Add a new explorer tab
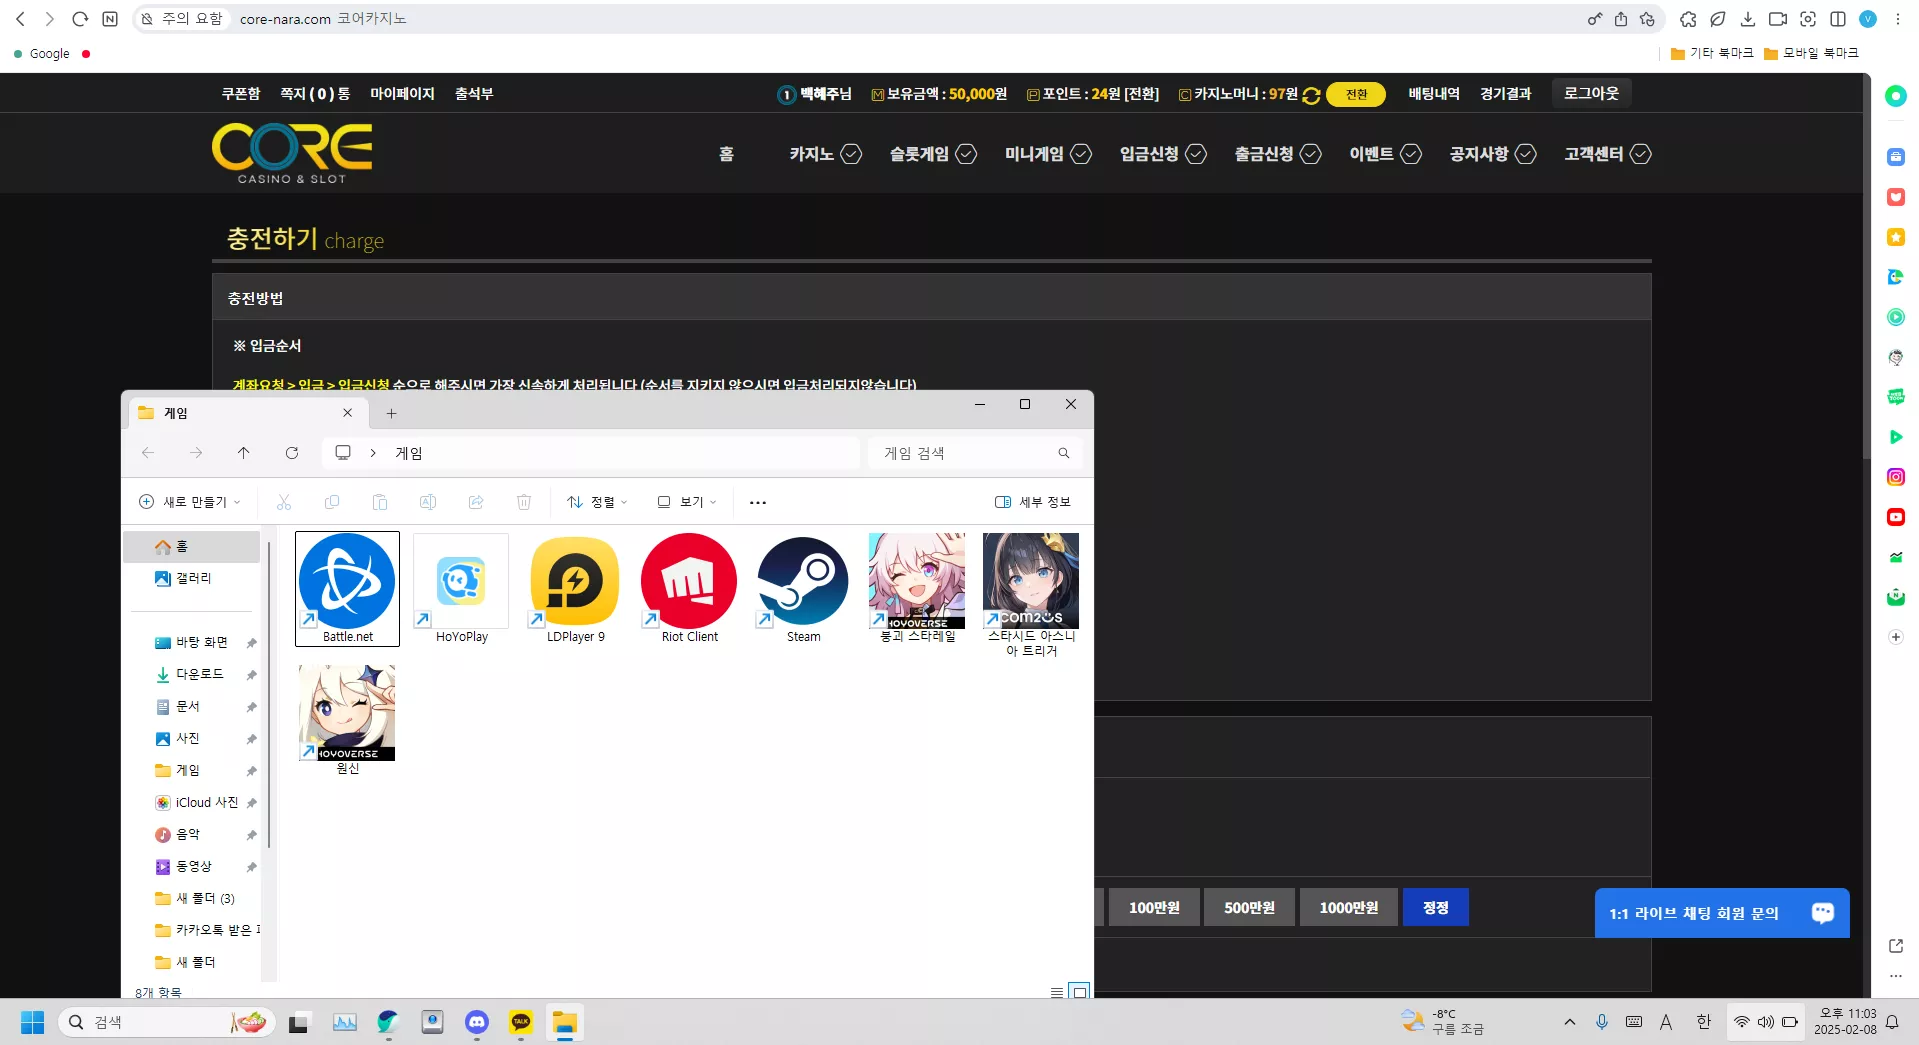The image size is (1919, 1045). click(x=392, y=413)
